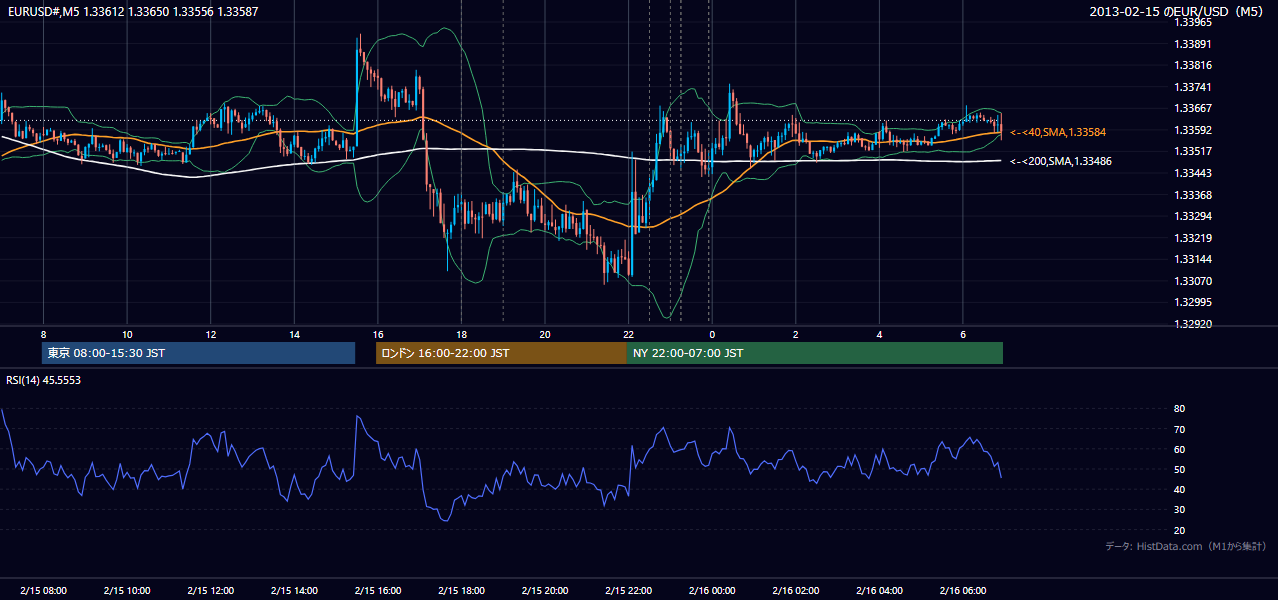Click the RSI scale value 40

[x=1179, y=489]
